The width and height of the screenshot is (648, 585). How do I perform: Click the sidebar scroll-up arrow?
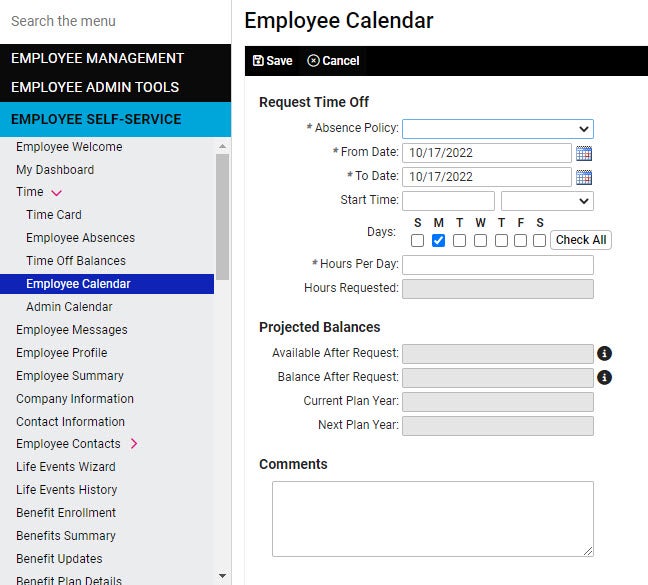pyautogui.click(x=222, y=147)
